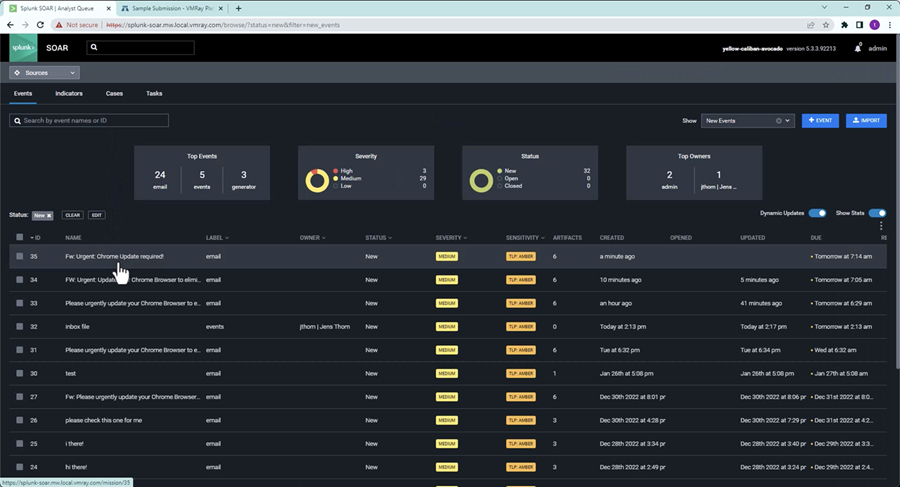900x487 pixels.
Task: Open the table column options menu
Action: (x=881, y=226)
